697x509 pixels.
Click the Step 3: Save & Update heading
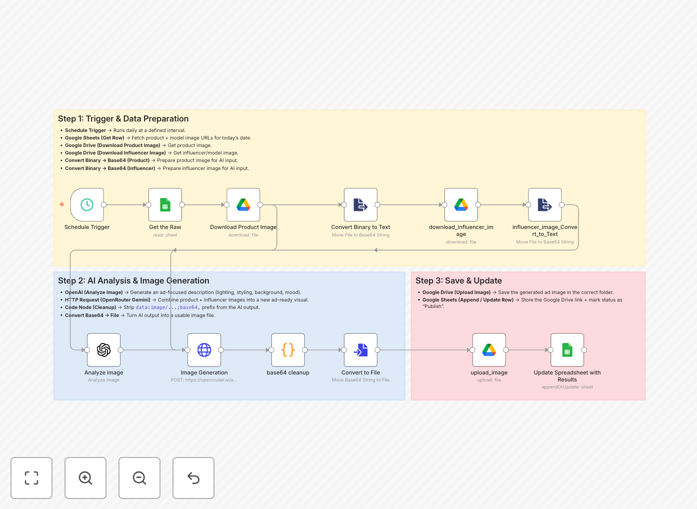459,281
